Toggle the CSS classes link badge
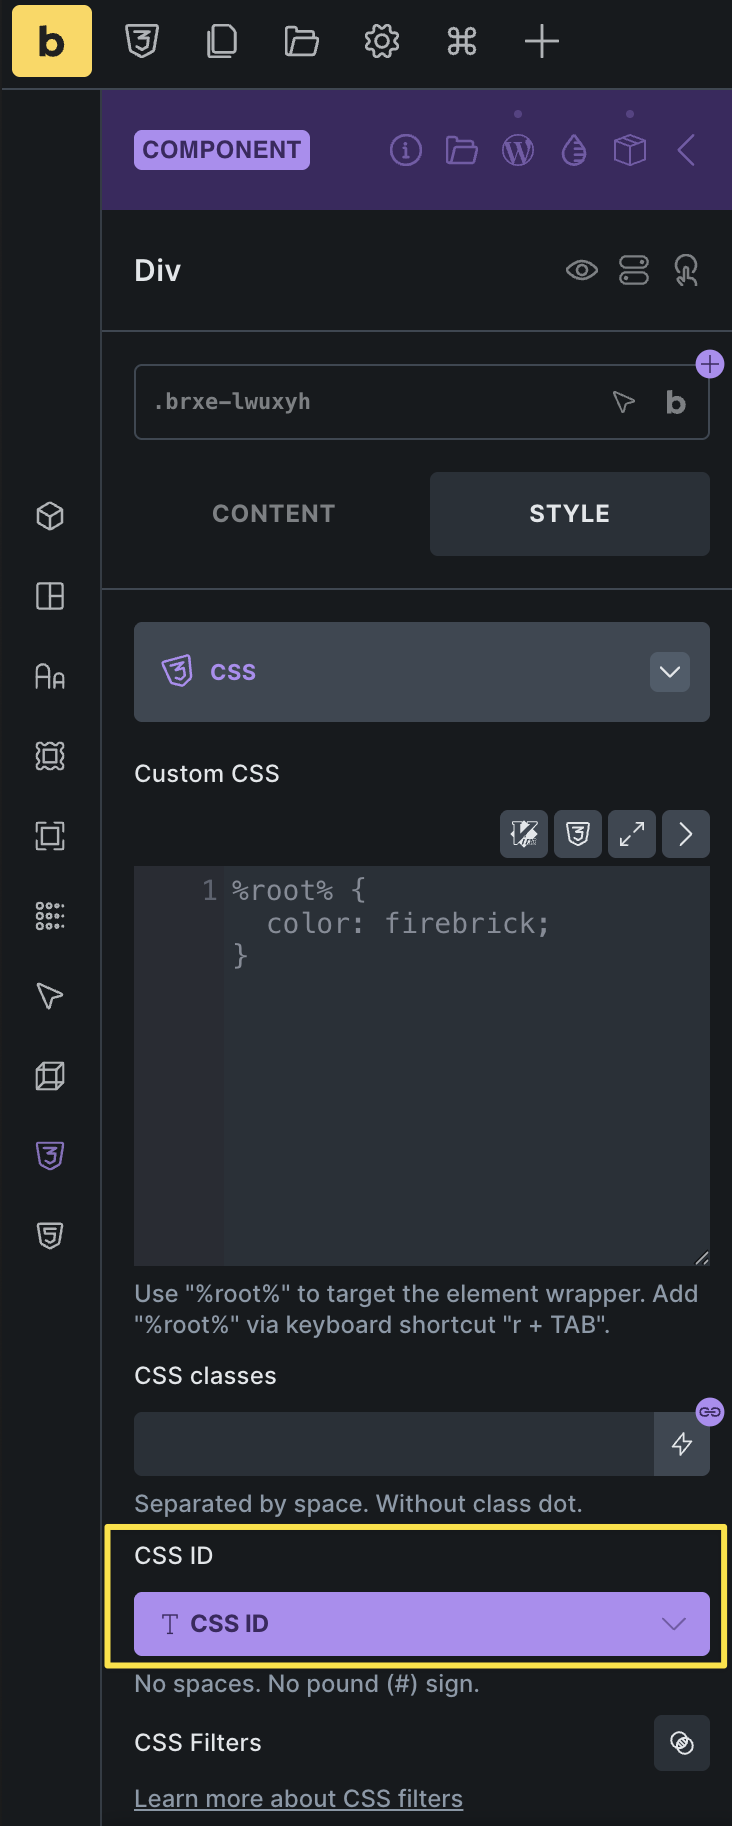The image size is (732, 1826). tap(710, 1412)
